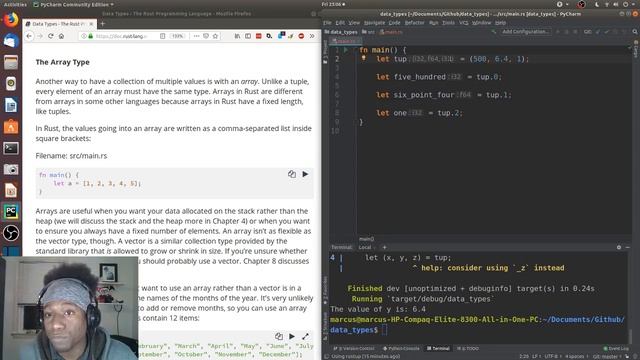Open PyCharm View menu
Image resolution: width=640 pixels, height=360 pixels.
(354, 23)
